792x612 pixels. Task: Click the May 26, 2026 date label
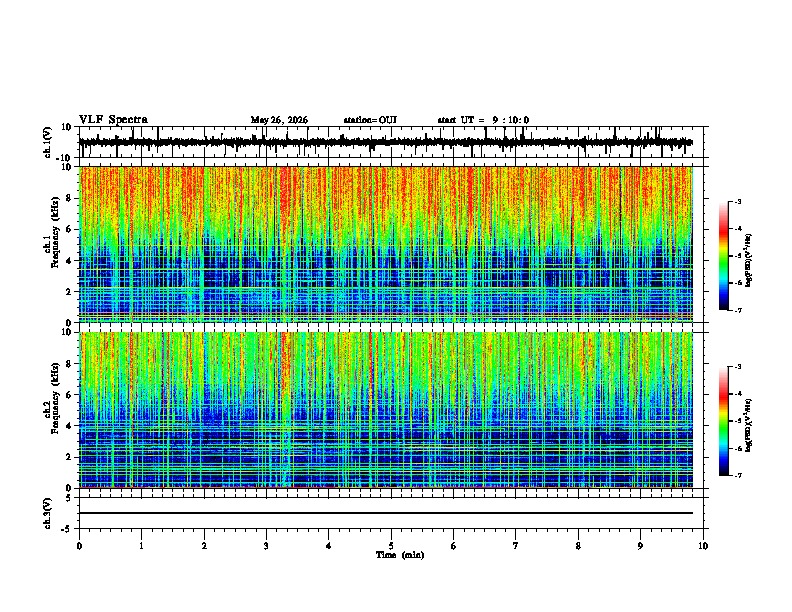[x=279, y=120]
